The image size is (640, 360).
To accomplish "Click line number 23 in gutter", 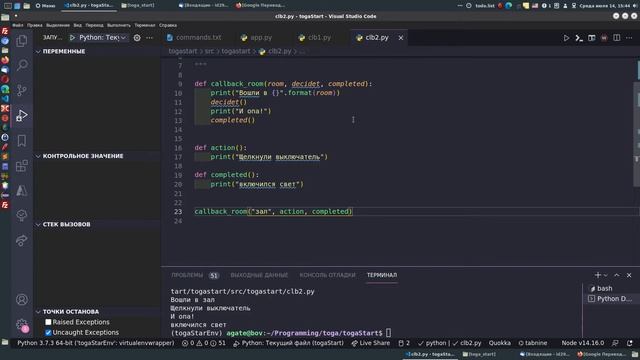I will [178, 211].
